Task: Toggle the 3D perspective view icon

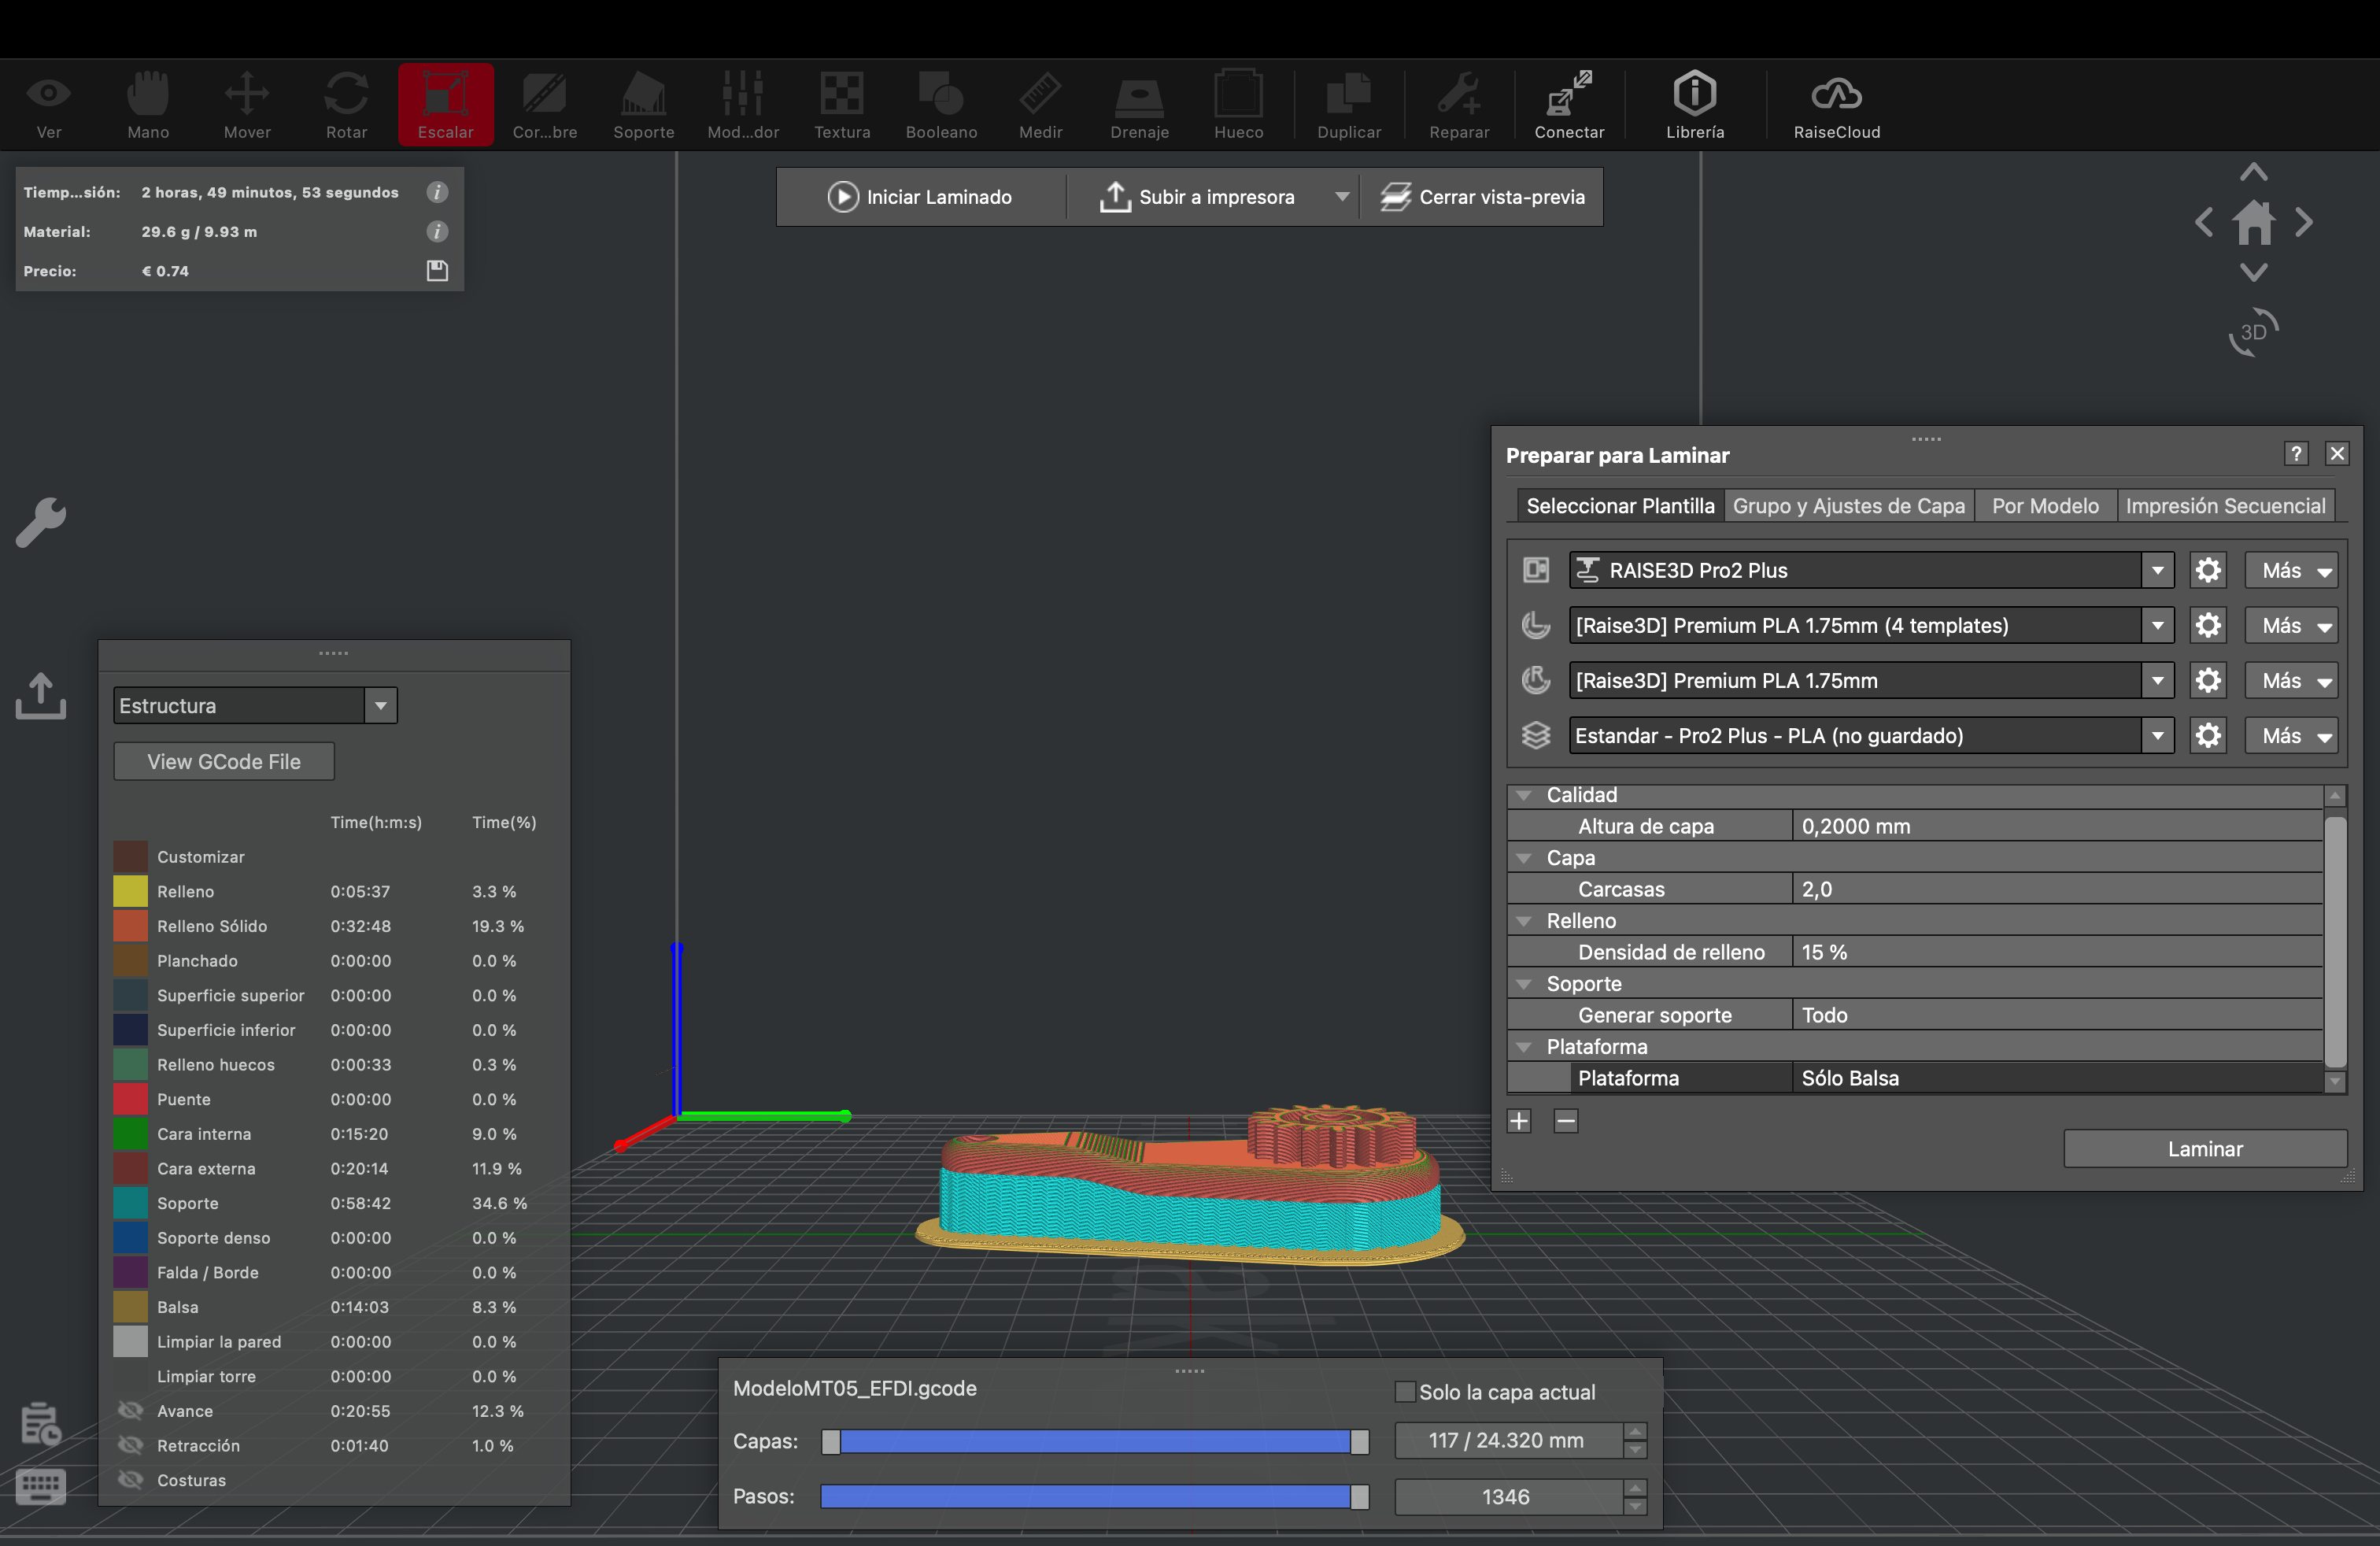Action: coord(2253,332)
